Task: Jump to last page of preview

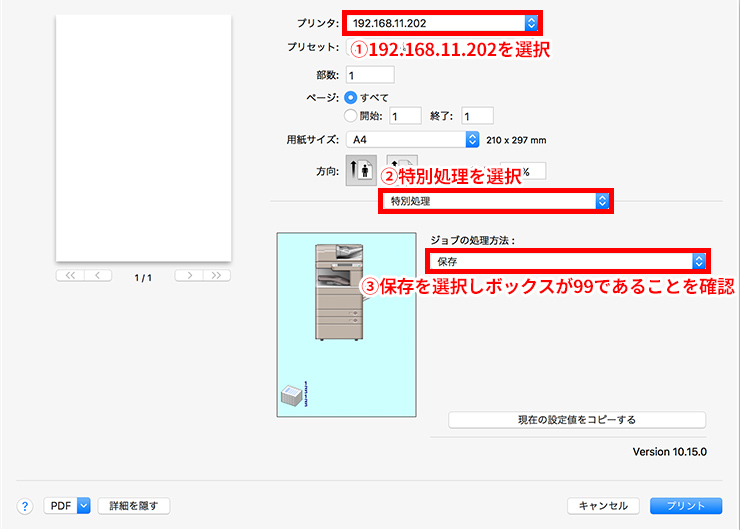Action: (x=217, y=275)
